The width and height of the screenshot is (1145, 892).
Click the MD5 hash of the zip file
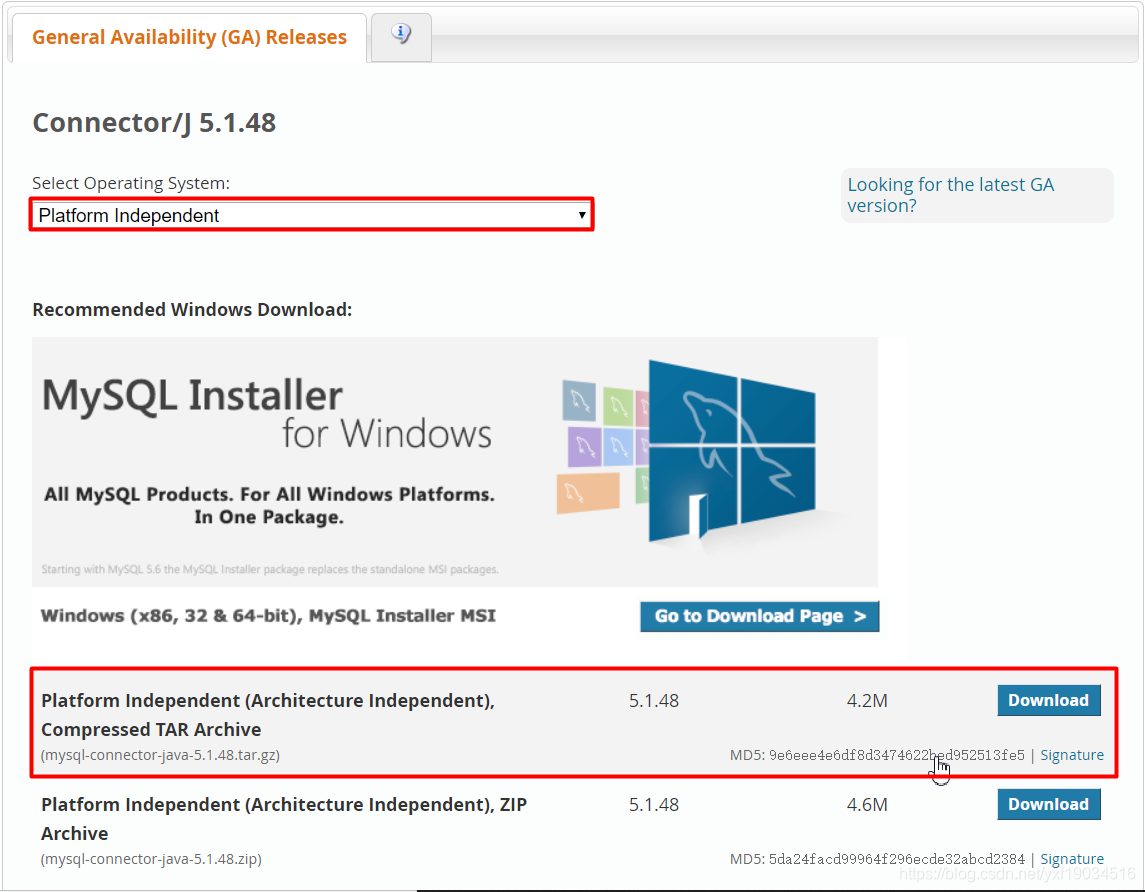point(897,859)
